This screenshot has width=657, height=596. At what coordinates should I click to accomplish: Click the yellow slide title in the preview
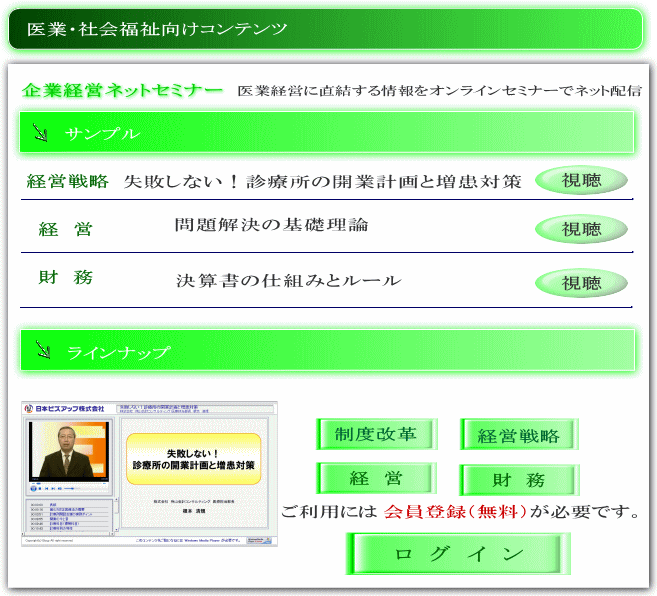tap(194, 458)
